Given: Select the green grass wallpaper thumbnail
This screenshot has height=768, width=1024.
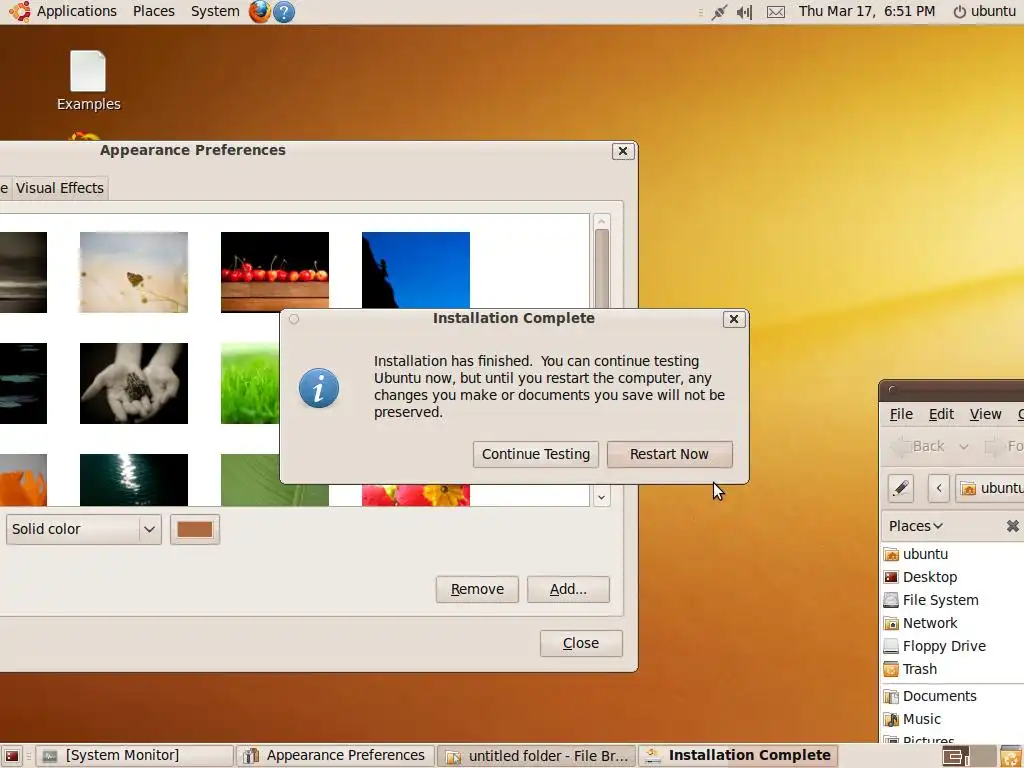Looking at the screenshot, I should 250,383.
